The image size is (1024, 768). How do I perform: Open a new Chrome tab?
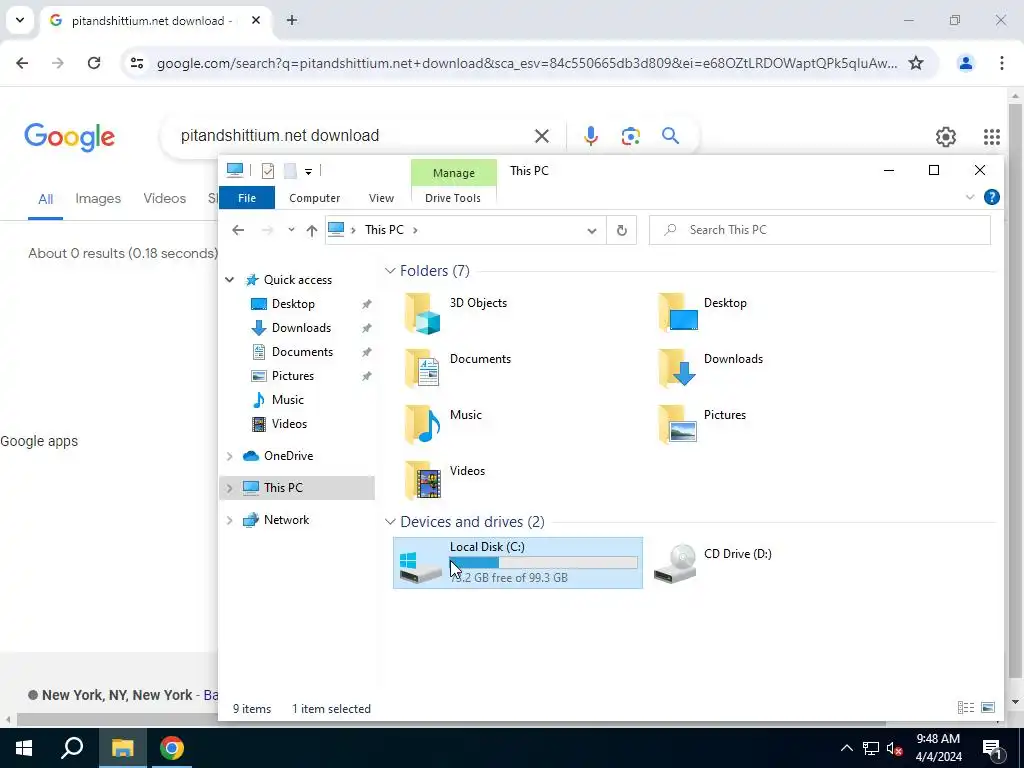coord(292,20)
